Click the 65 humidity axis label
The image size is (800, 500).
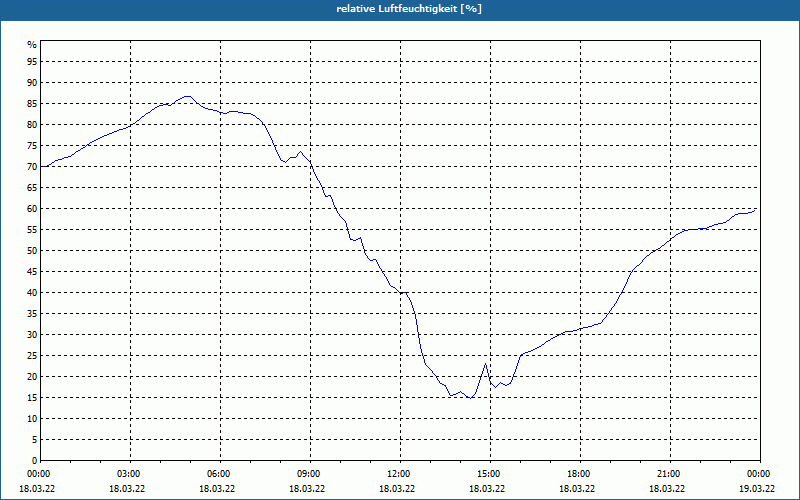32,188
